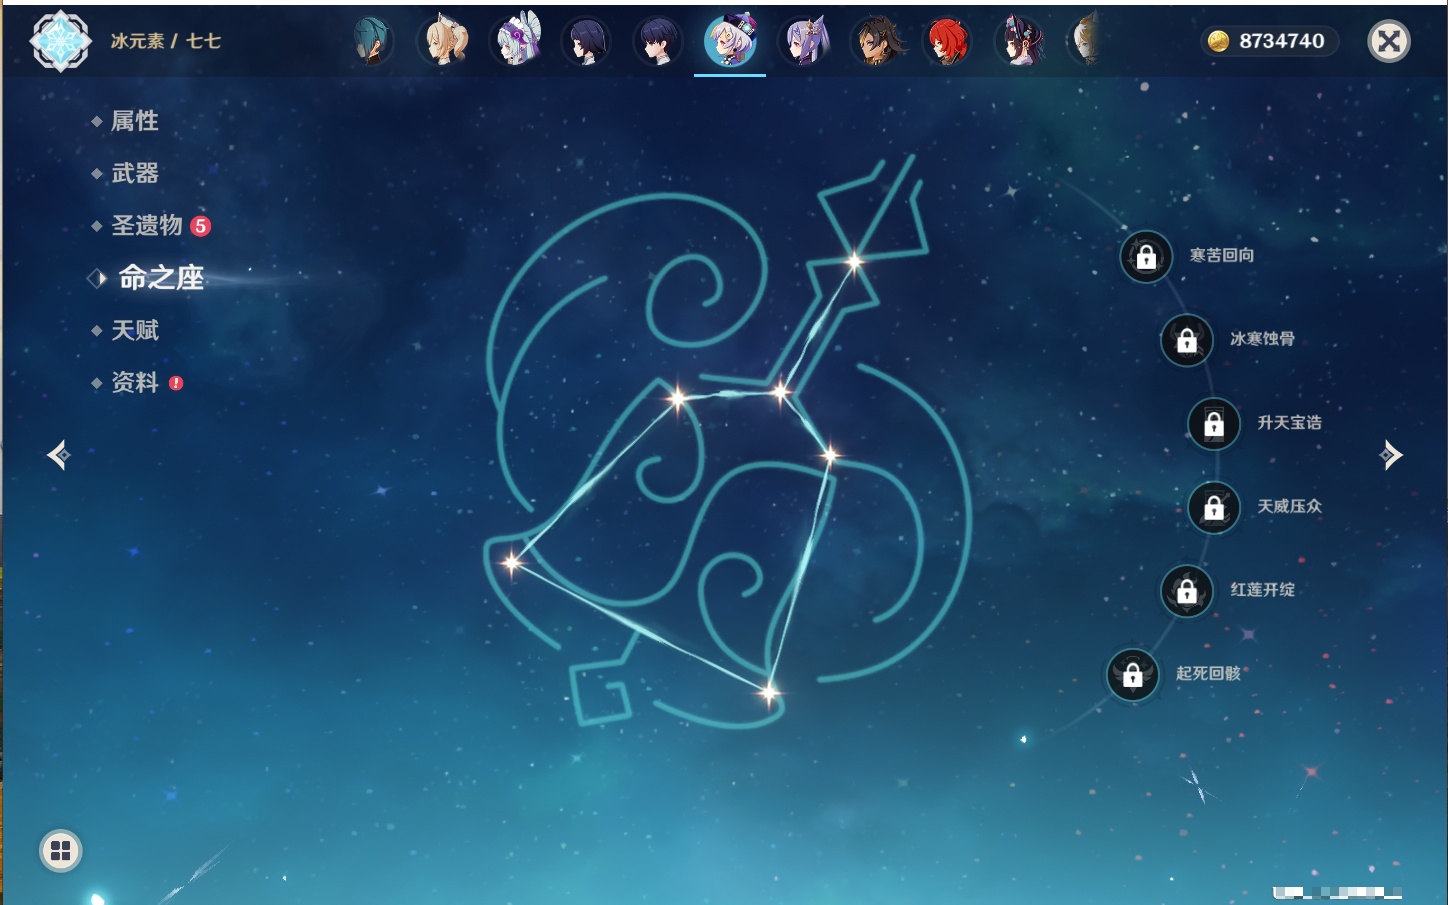Click the lock icon beside 天威压众
1448x905 pixels.
click(x=1214, y=508)
